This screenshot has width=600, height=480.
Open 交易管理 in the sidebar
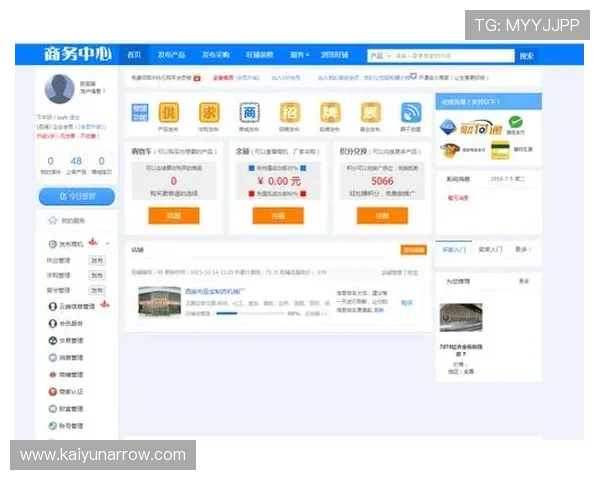tap(66, 340)
